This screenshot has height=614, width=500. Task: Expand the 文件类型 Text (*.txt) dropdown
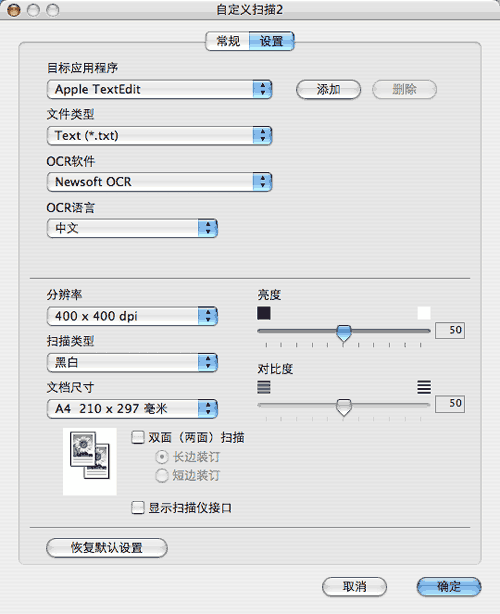click(159, 135)
